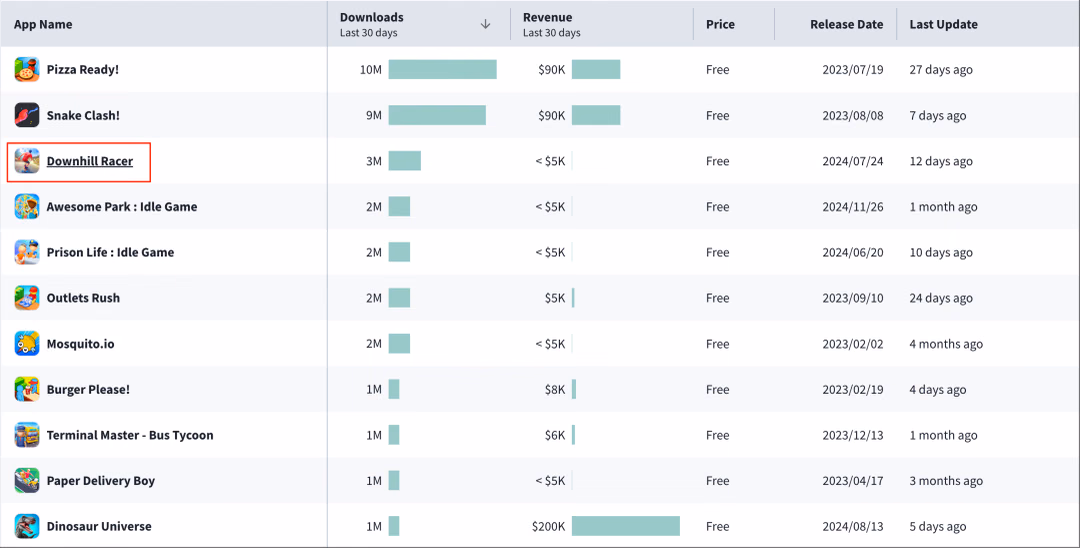Sort by the Last Update column header

tap(944, 24)
